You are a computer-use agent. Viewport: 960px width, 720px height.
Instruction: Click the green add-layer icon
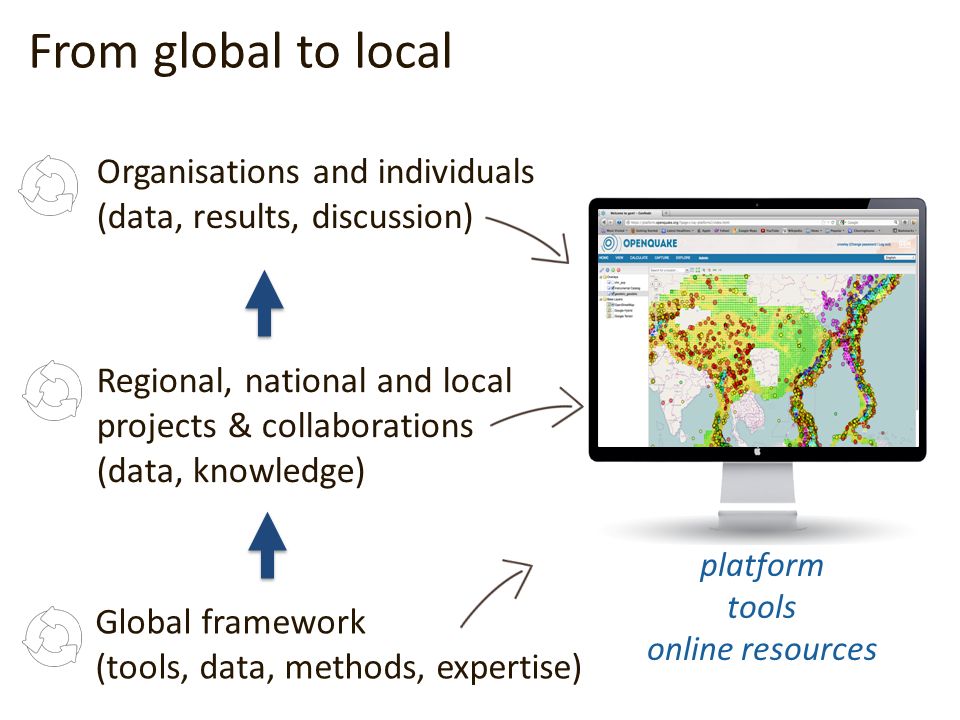[613, 270]
